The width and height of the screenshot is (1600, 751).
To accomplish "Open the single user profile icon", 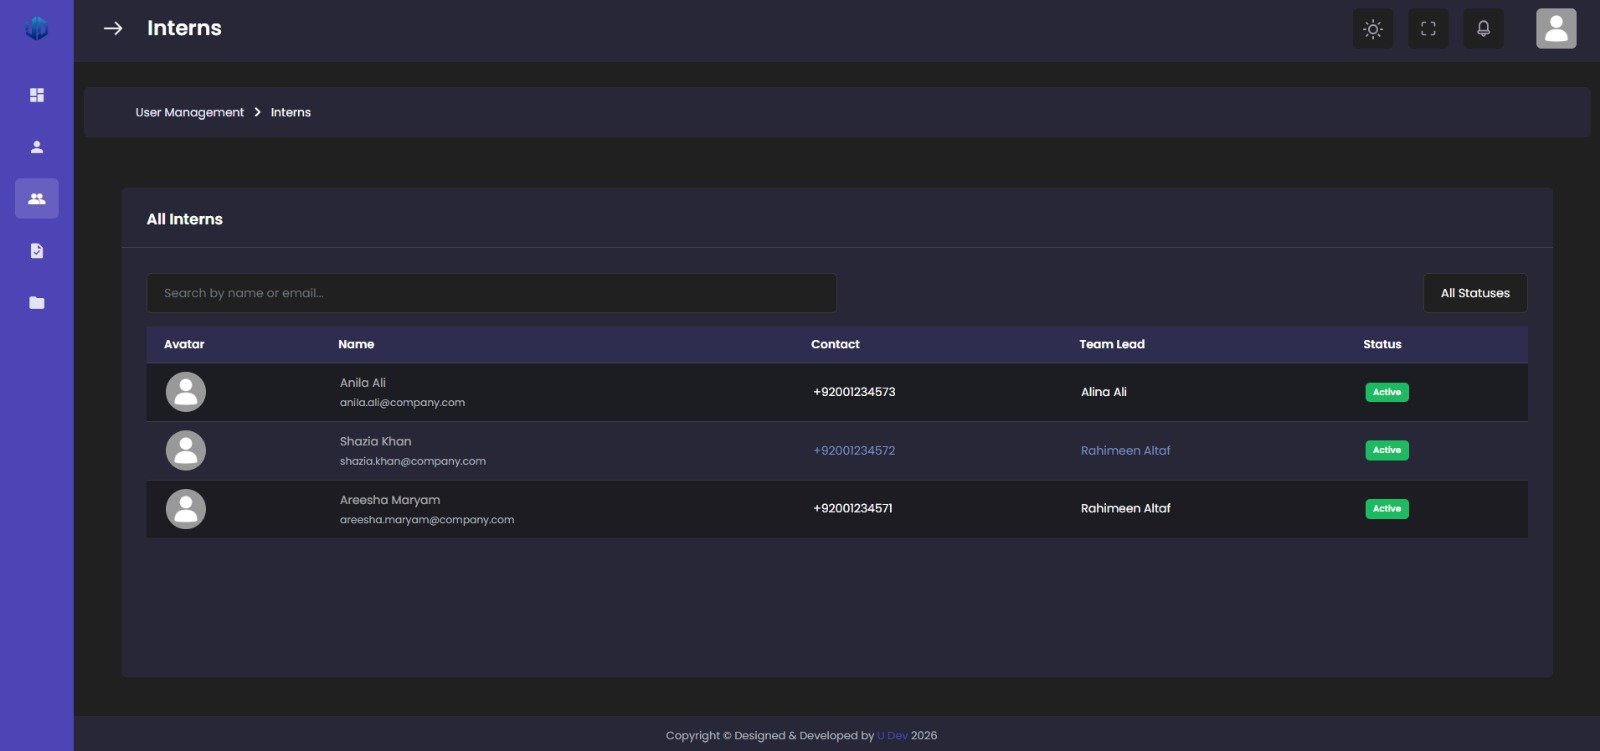I will (37, 147).
